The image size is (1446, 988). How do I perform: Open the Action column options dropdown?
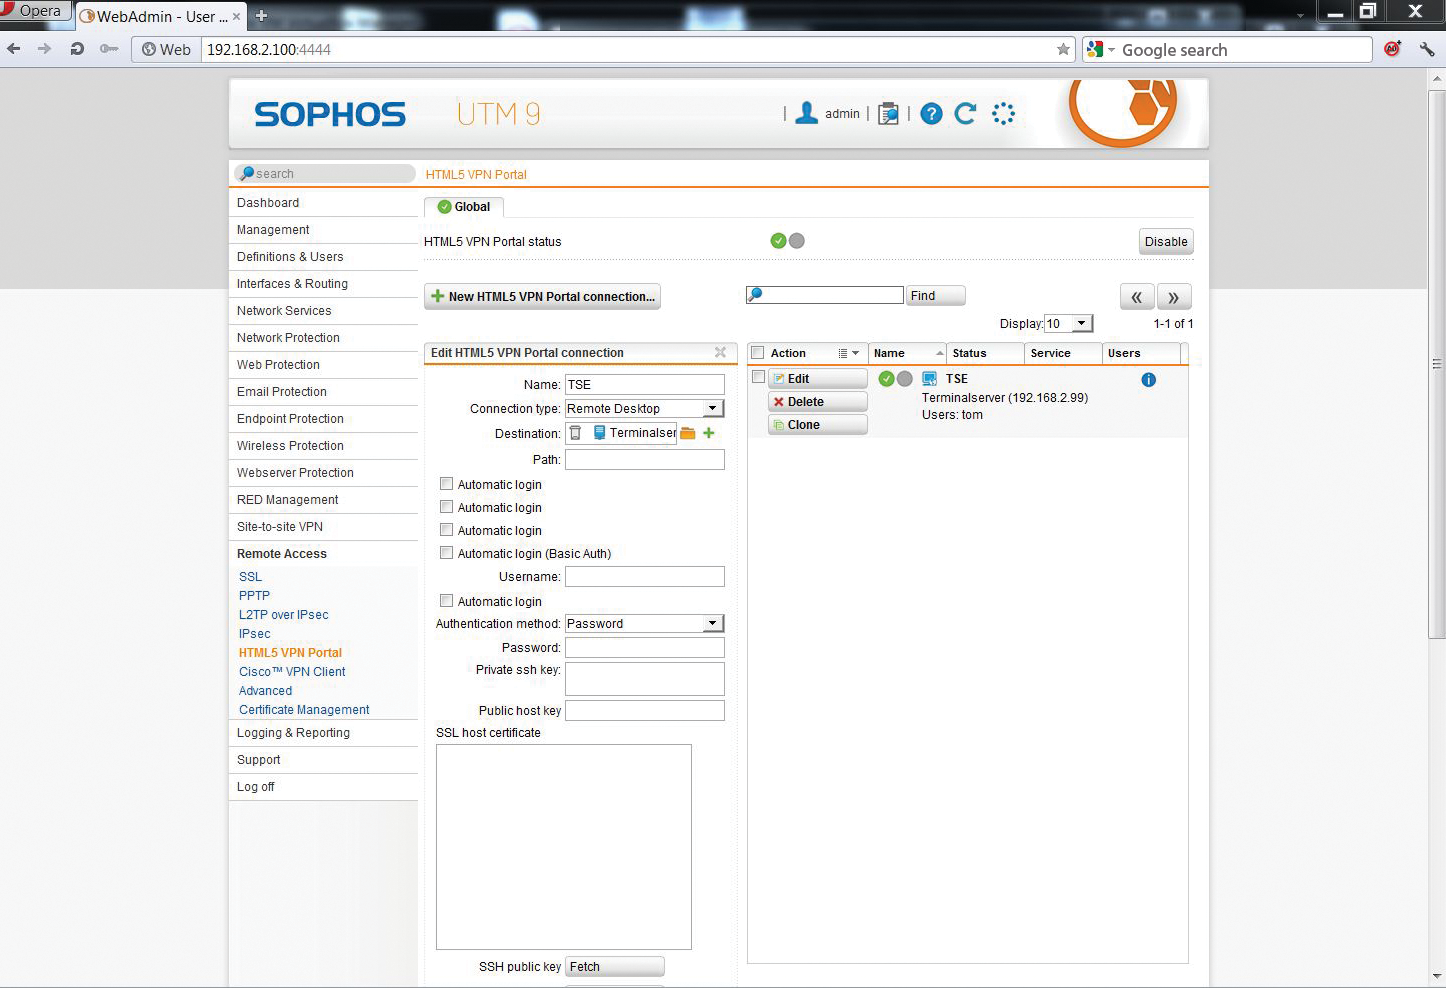849,353
